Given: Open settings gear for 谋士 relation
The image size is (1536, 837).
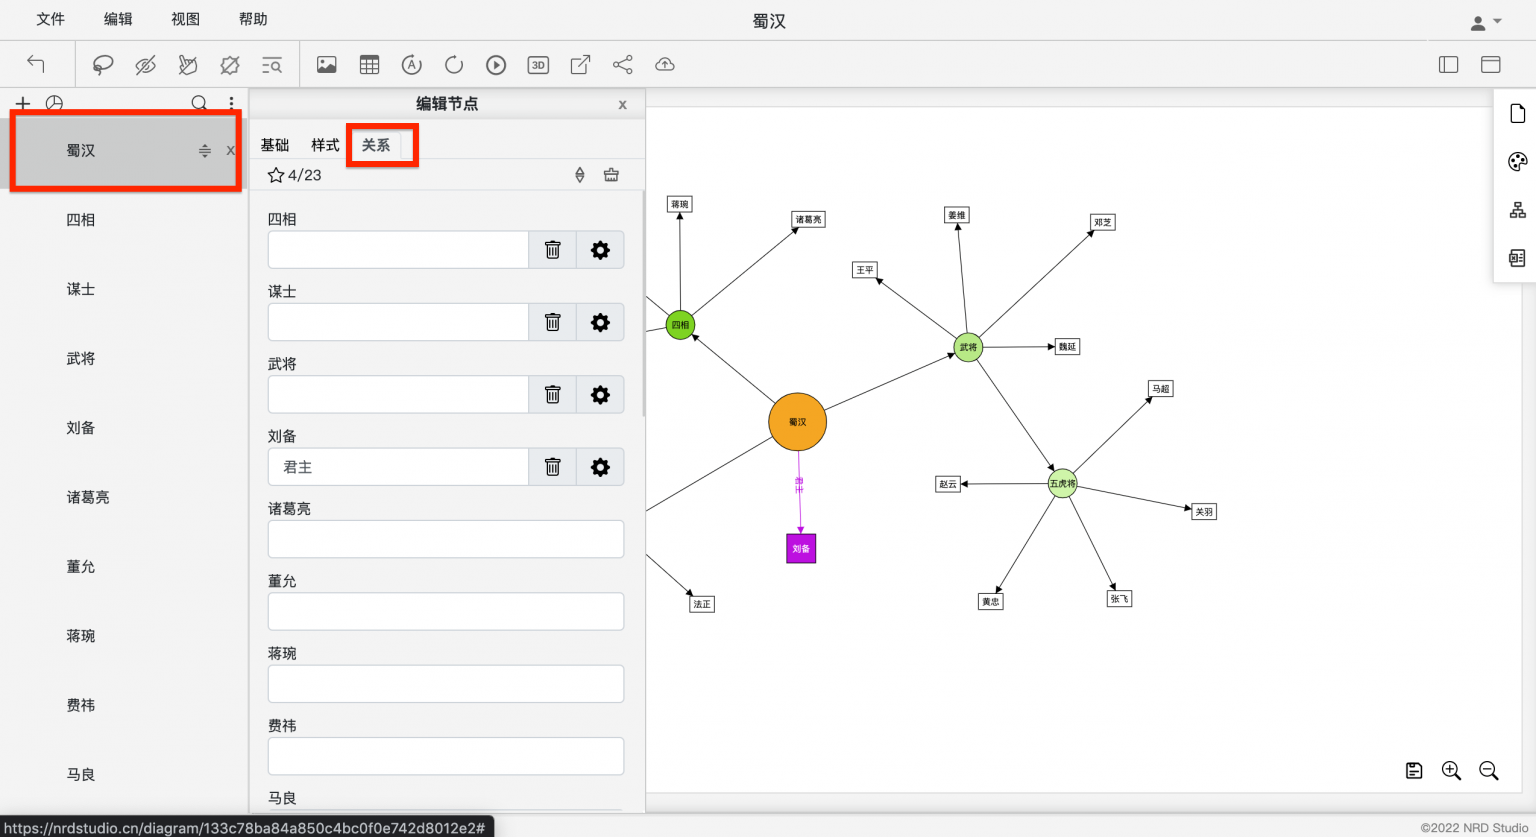Looking at the screenshot, I should (600, 322).
